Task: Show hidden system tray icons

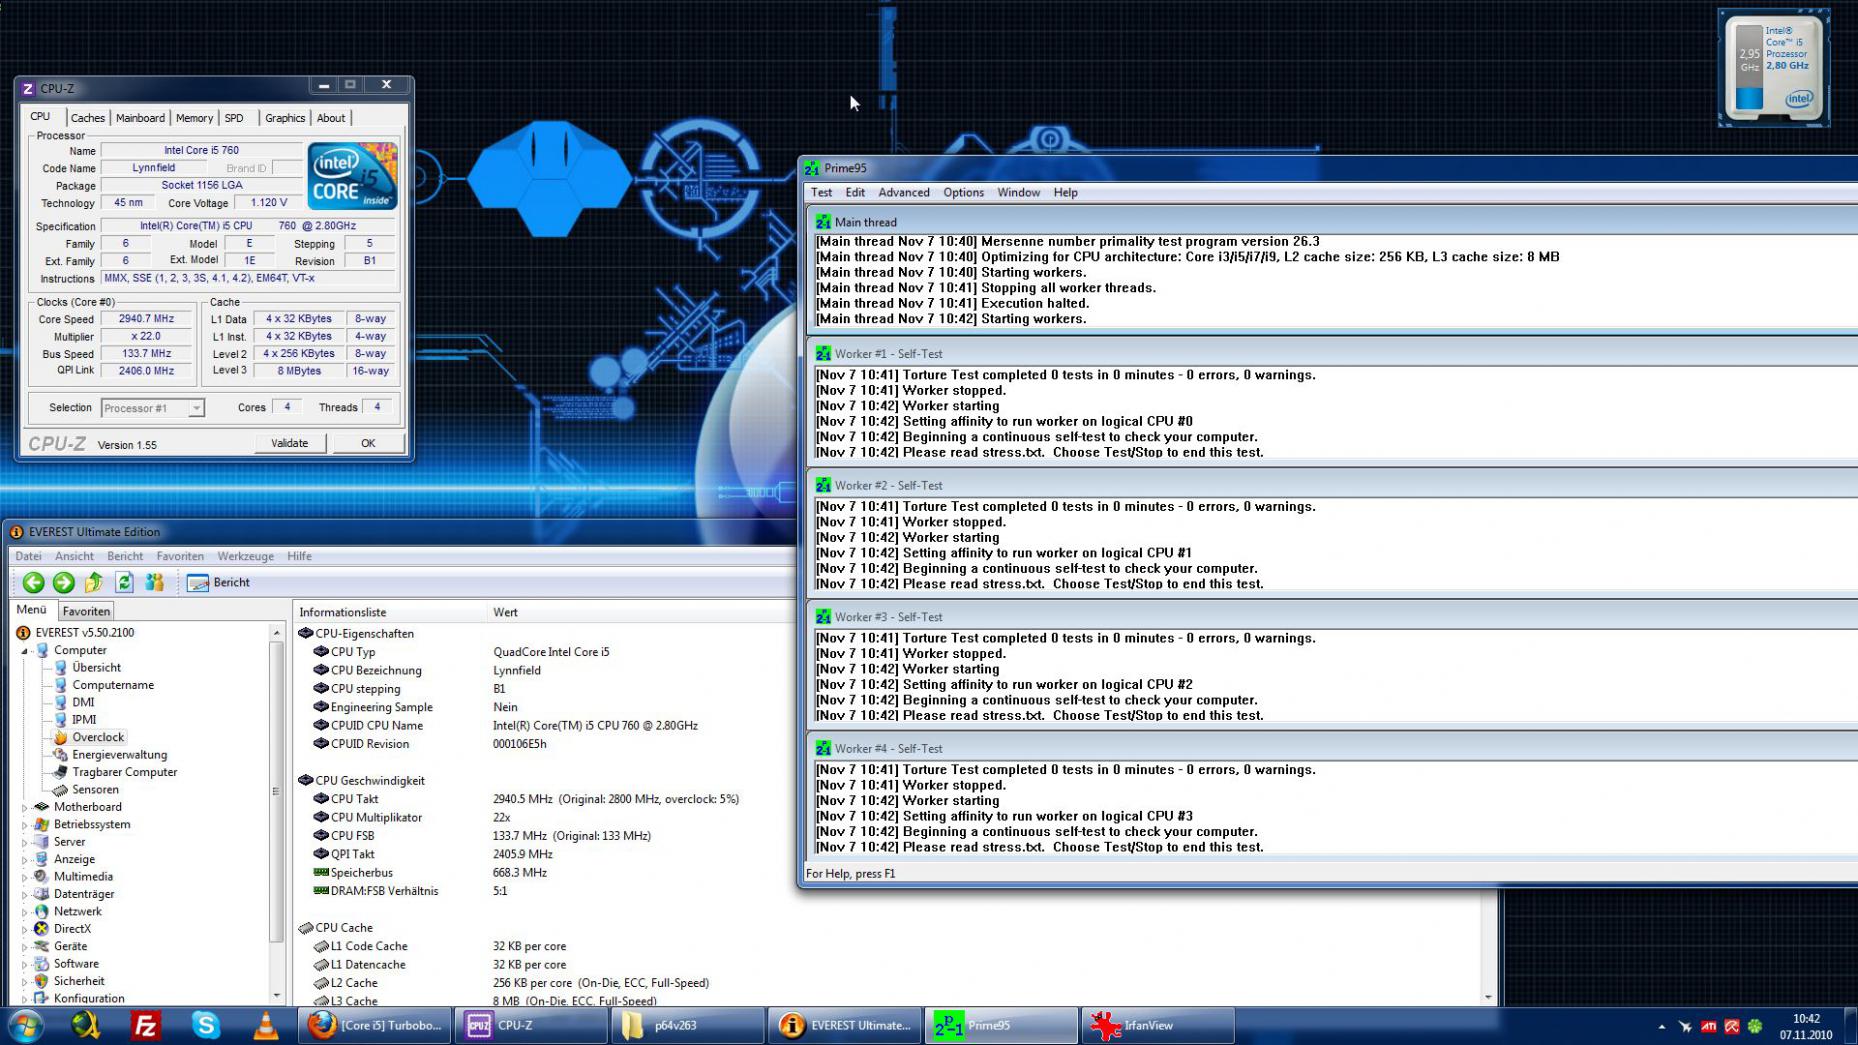Action: pyautogui.click(x=1662, y=1027)
